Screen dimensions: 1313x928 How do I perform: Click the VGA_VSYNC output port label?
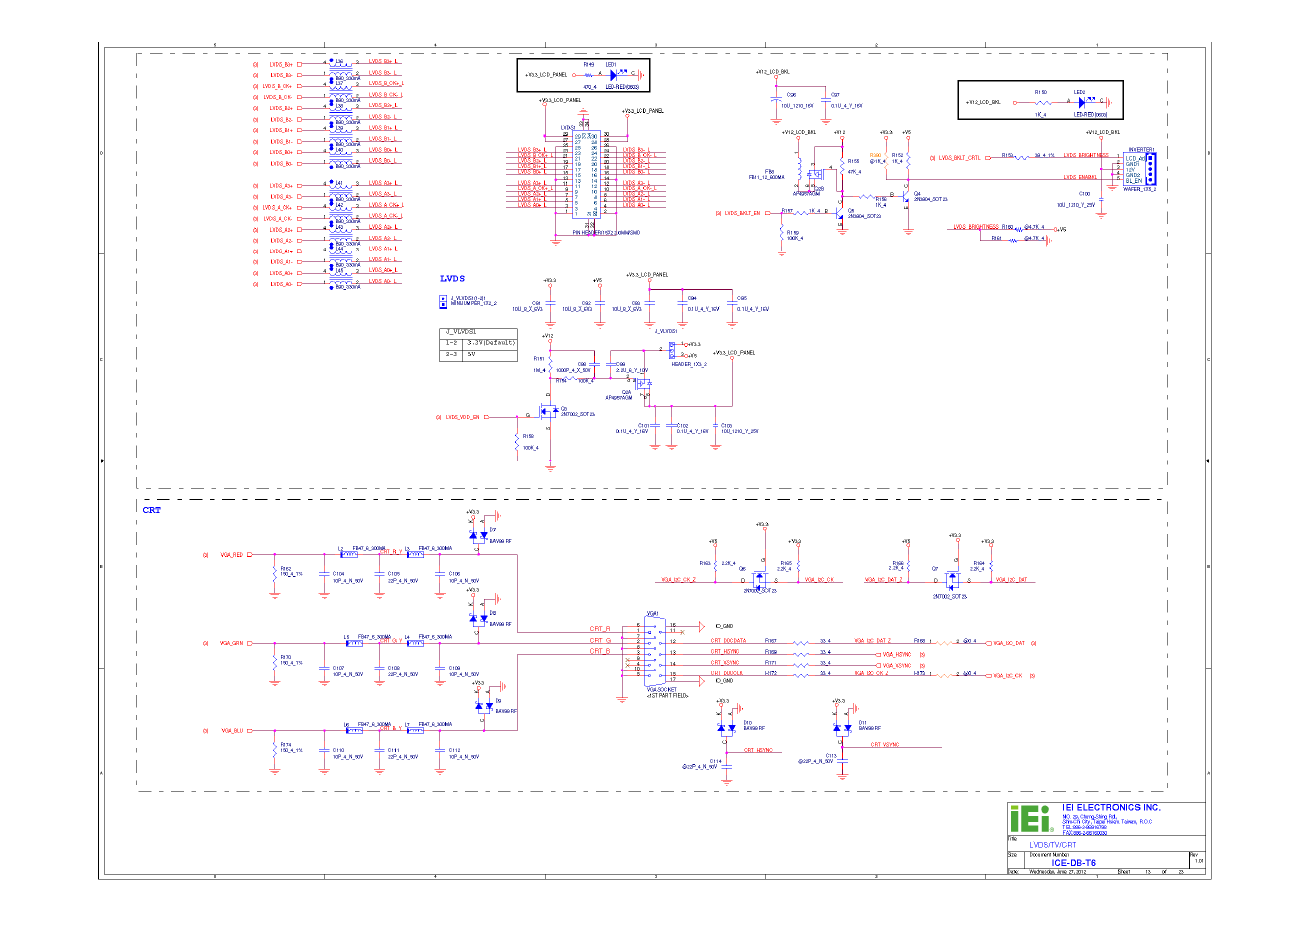(x=897, y=666)
